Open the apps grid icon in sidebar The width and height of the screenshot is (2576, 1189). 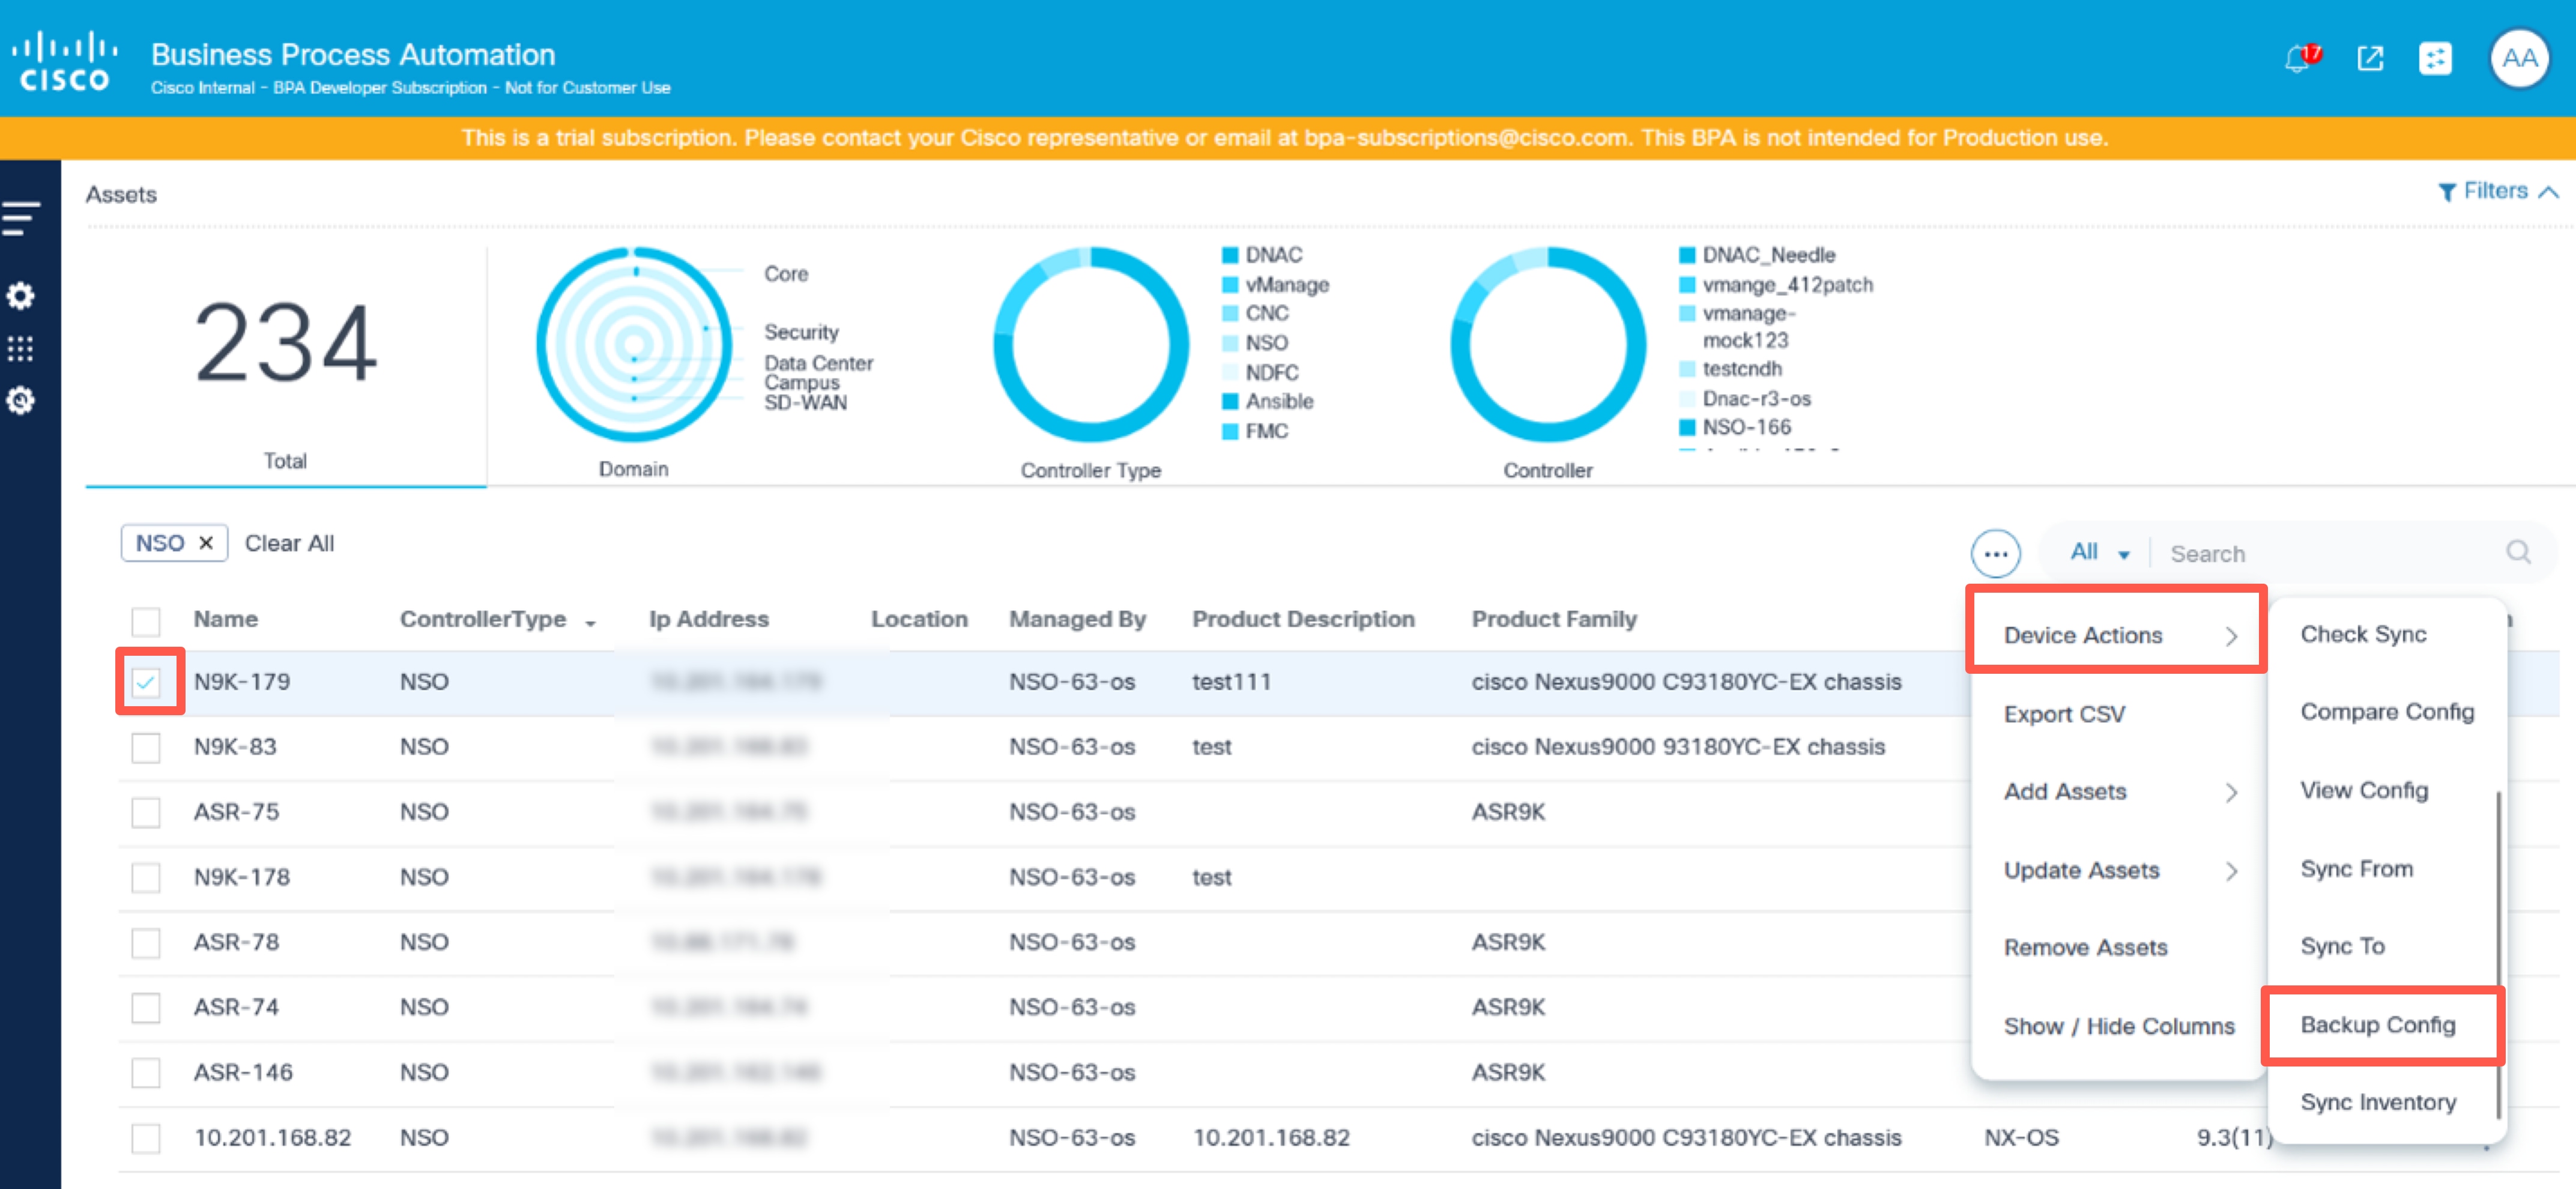point(21,349)
